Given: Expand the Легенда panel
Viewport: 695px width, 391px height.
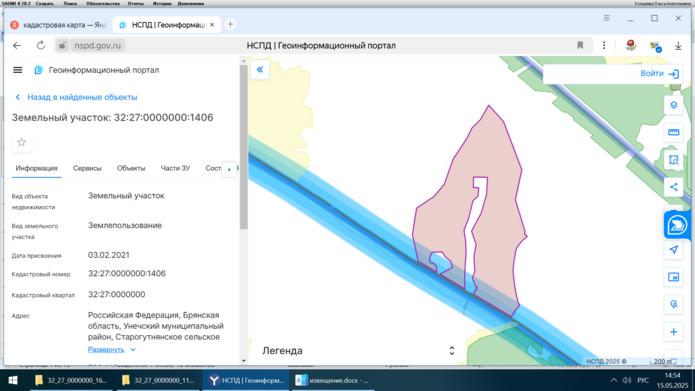Looking at the screenshot, I should (x=358, y=351).
